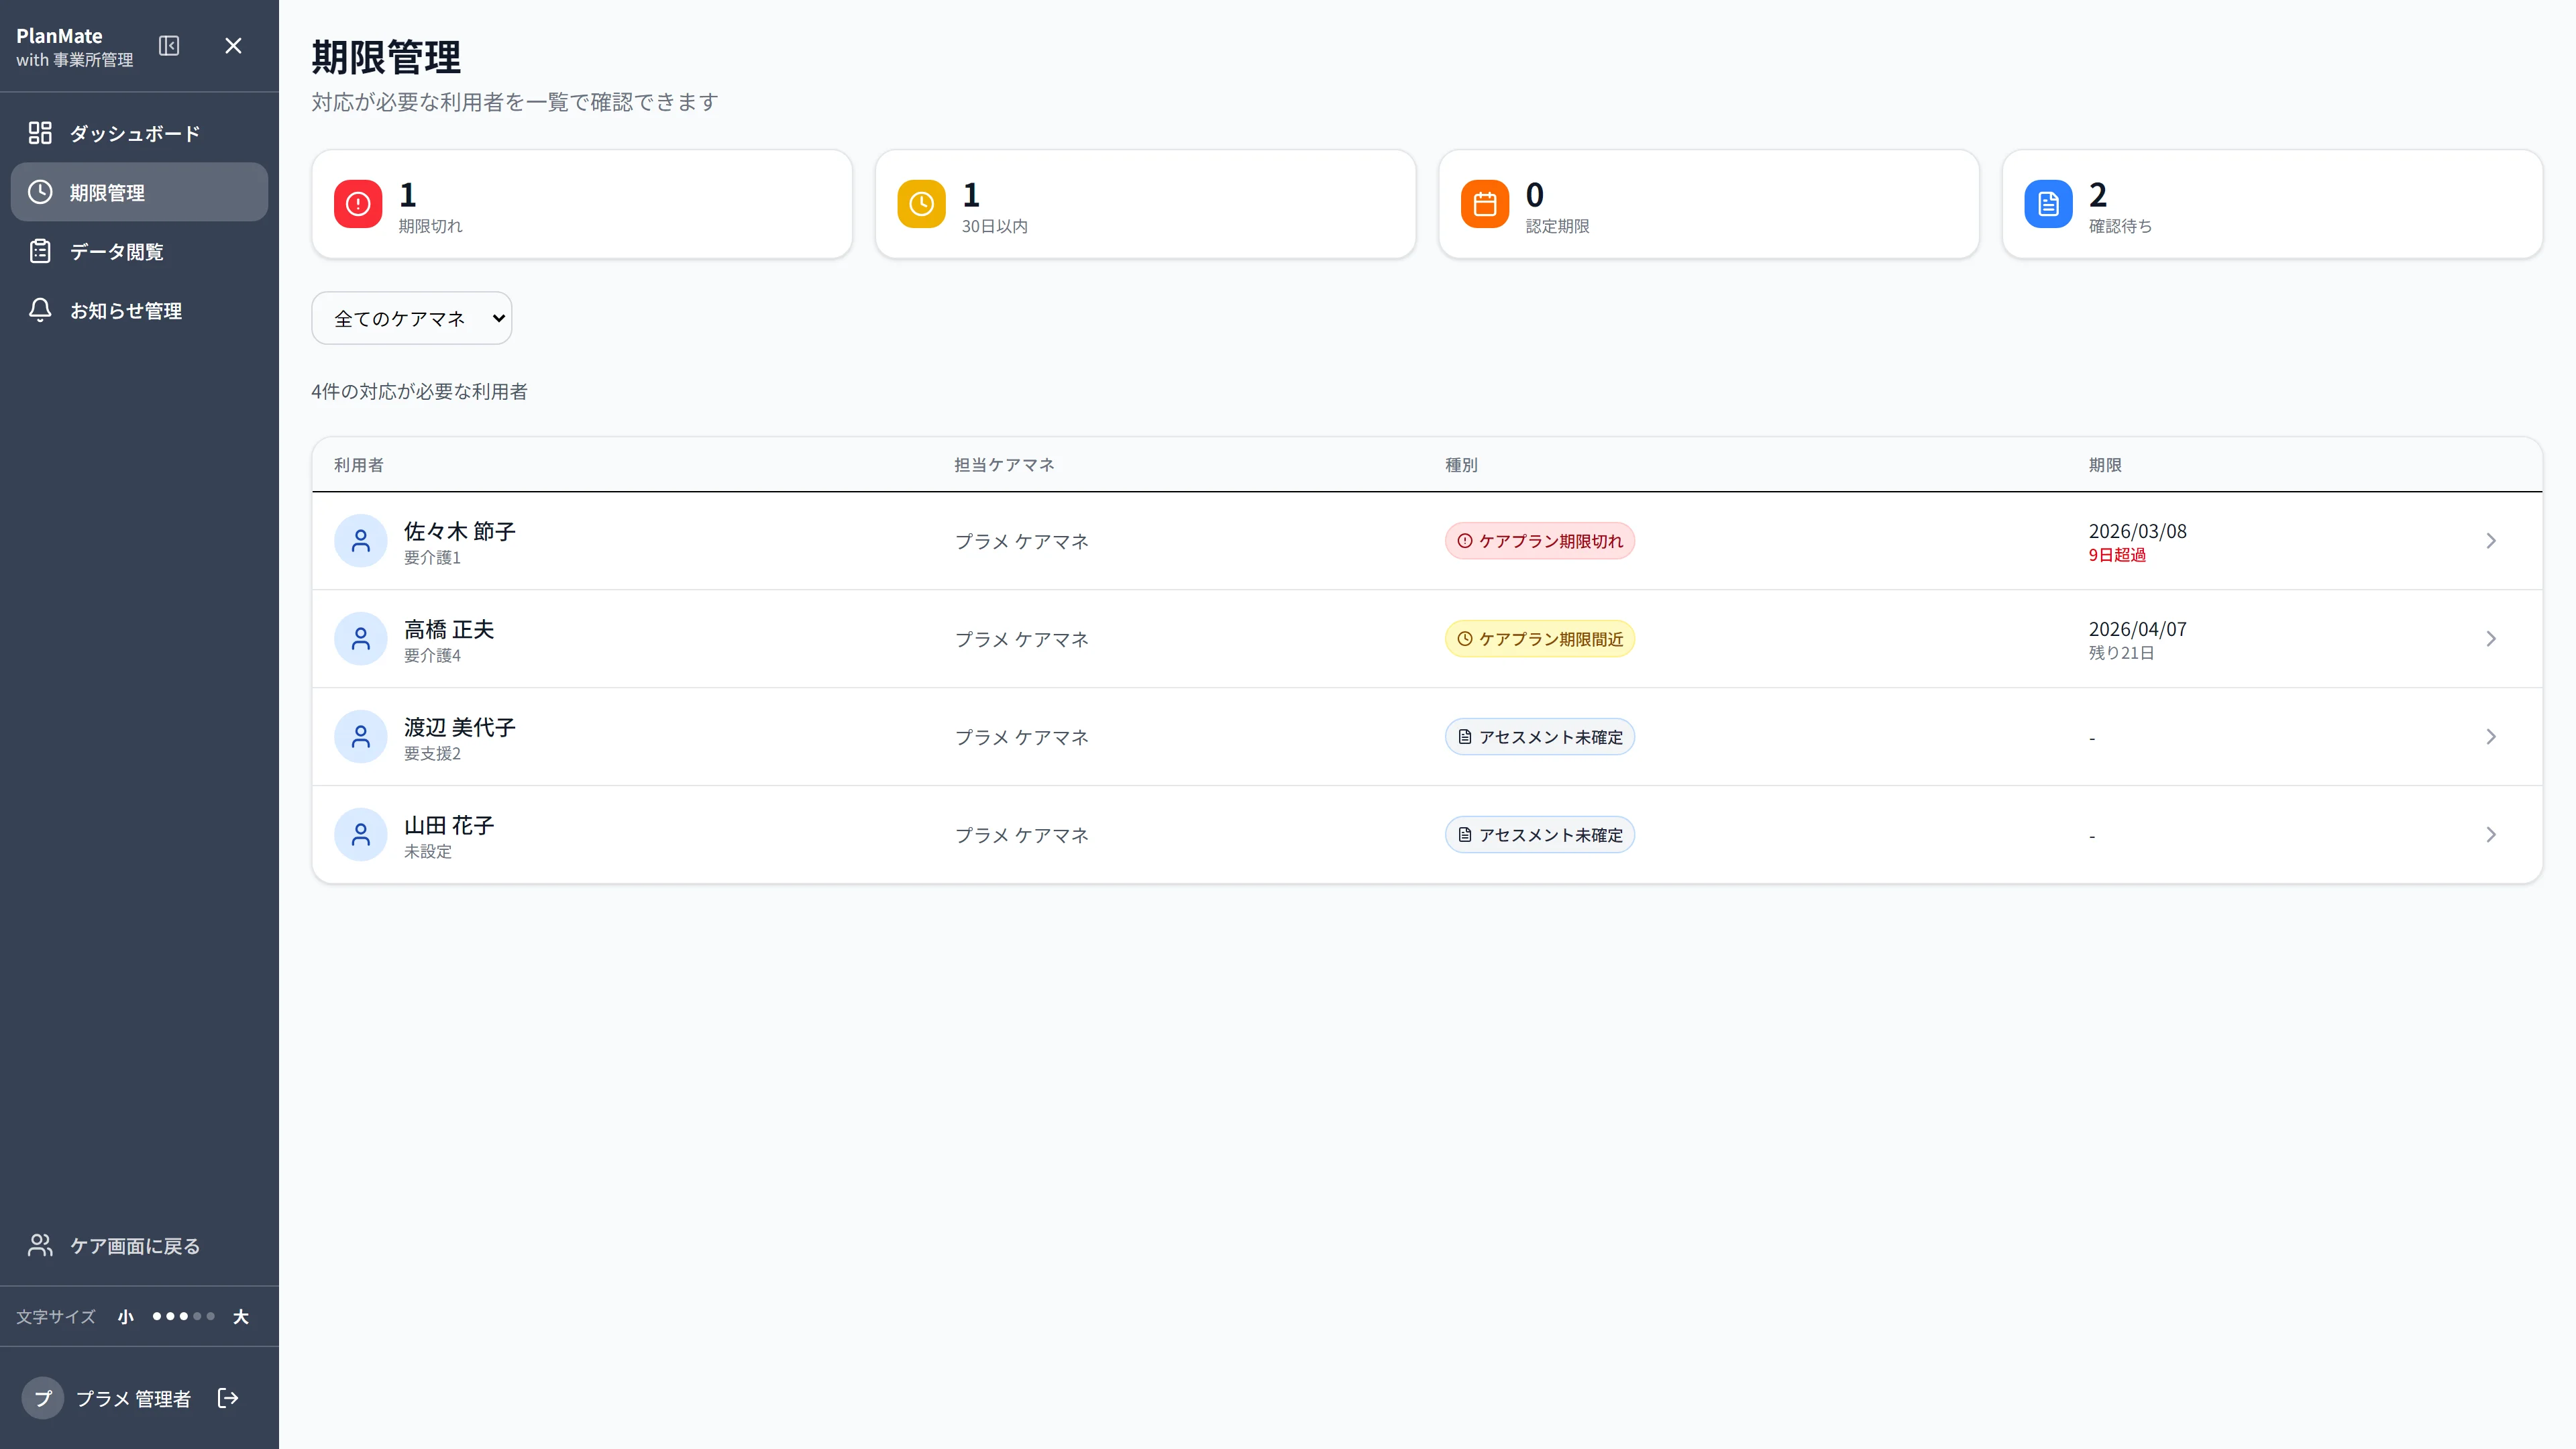Open the 認定期限 summary card
Screen dimensions: 2576x1449
[1709, 204]
